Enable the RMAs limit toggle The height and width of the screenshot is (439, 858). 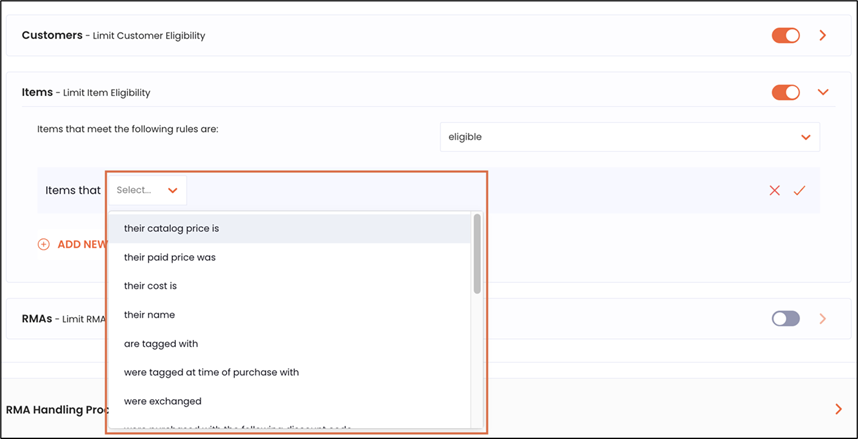coord(786,319)
